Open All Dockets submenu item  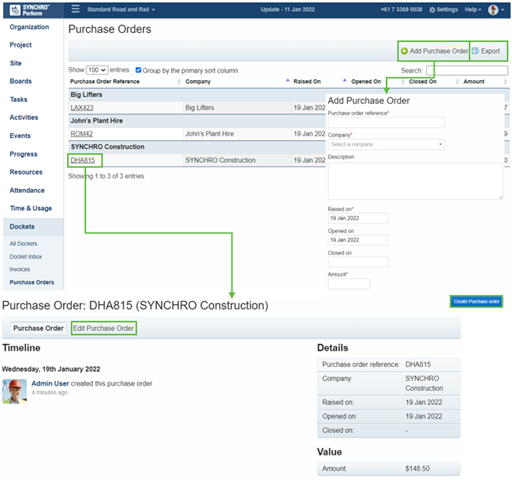[23, 244]
